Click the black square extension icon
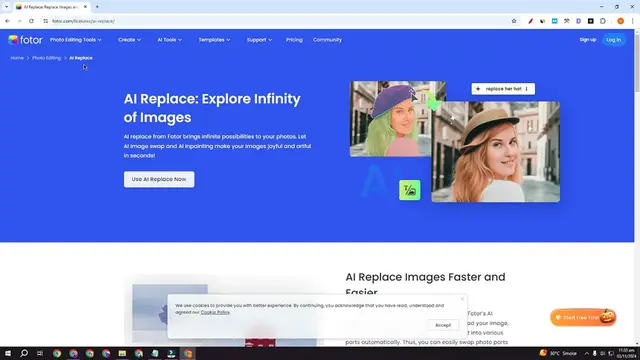This screenshot has width=640, height=360. [591, 21]
